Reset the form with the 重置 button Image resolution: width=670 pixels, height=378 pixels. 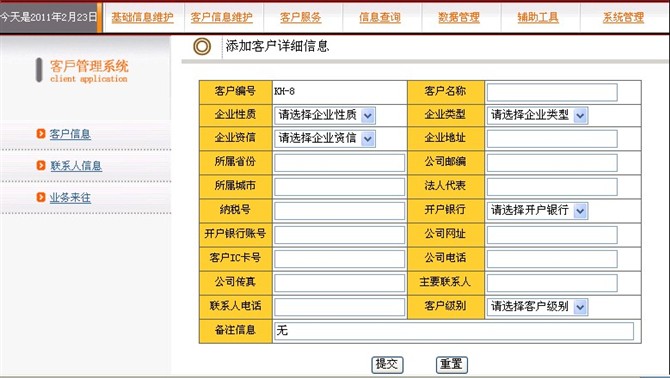[452, 365]
